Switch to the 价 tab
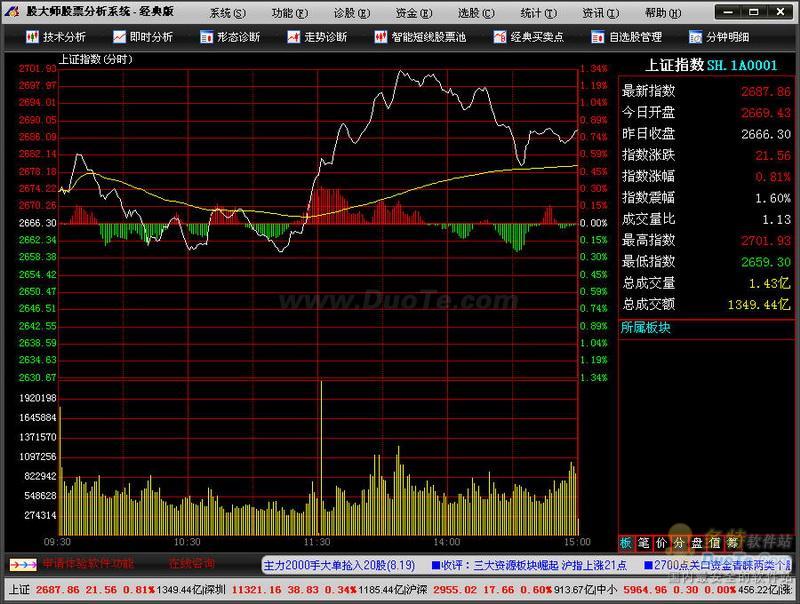The width and height of the screenshot is (800, 604). tap(661, 543)
